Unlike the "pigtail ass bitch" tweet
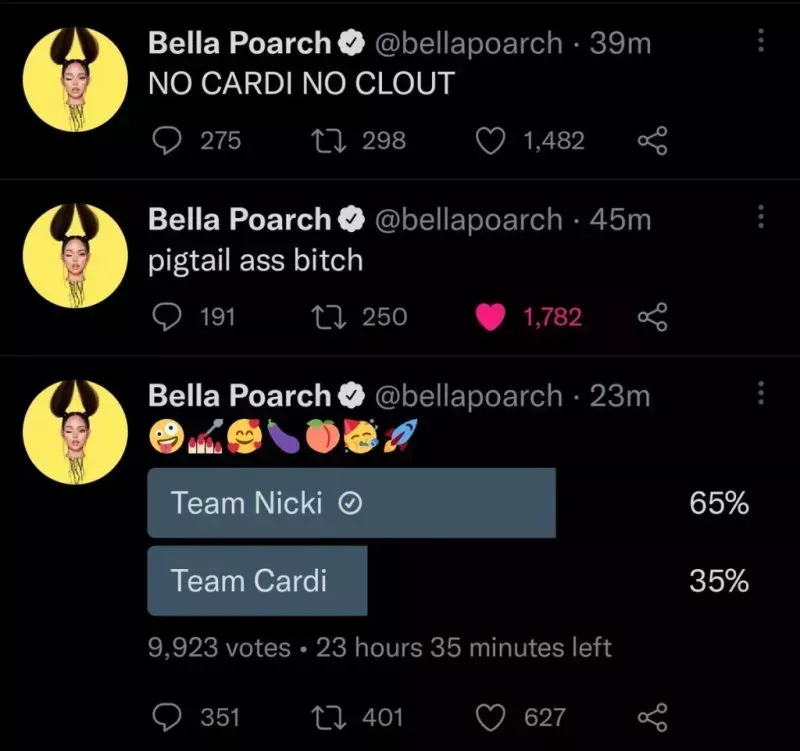This screenshot has height=751, width=800. point(489,318)
